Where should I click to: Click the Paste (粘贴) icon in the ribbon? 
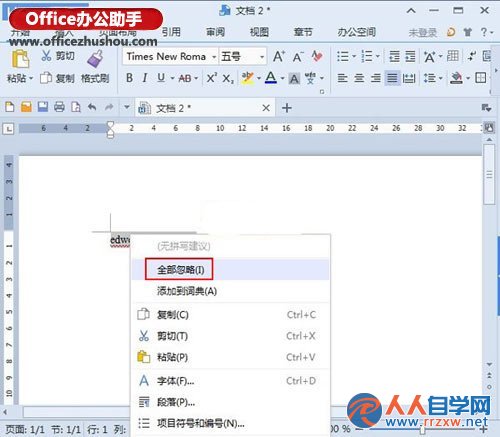pyautogui.click(x=20, y=59)
